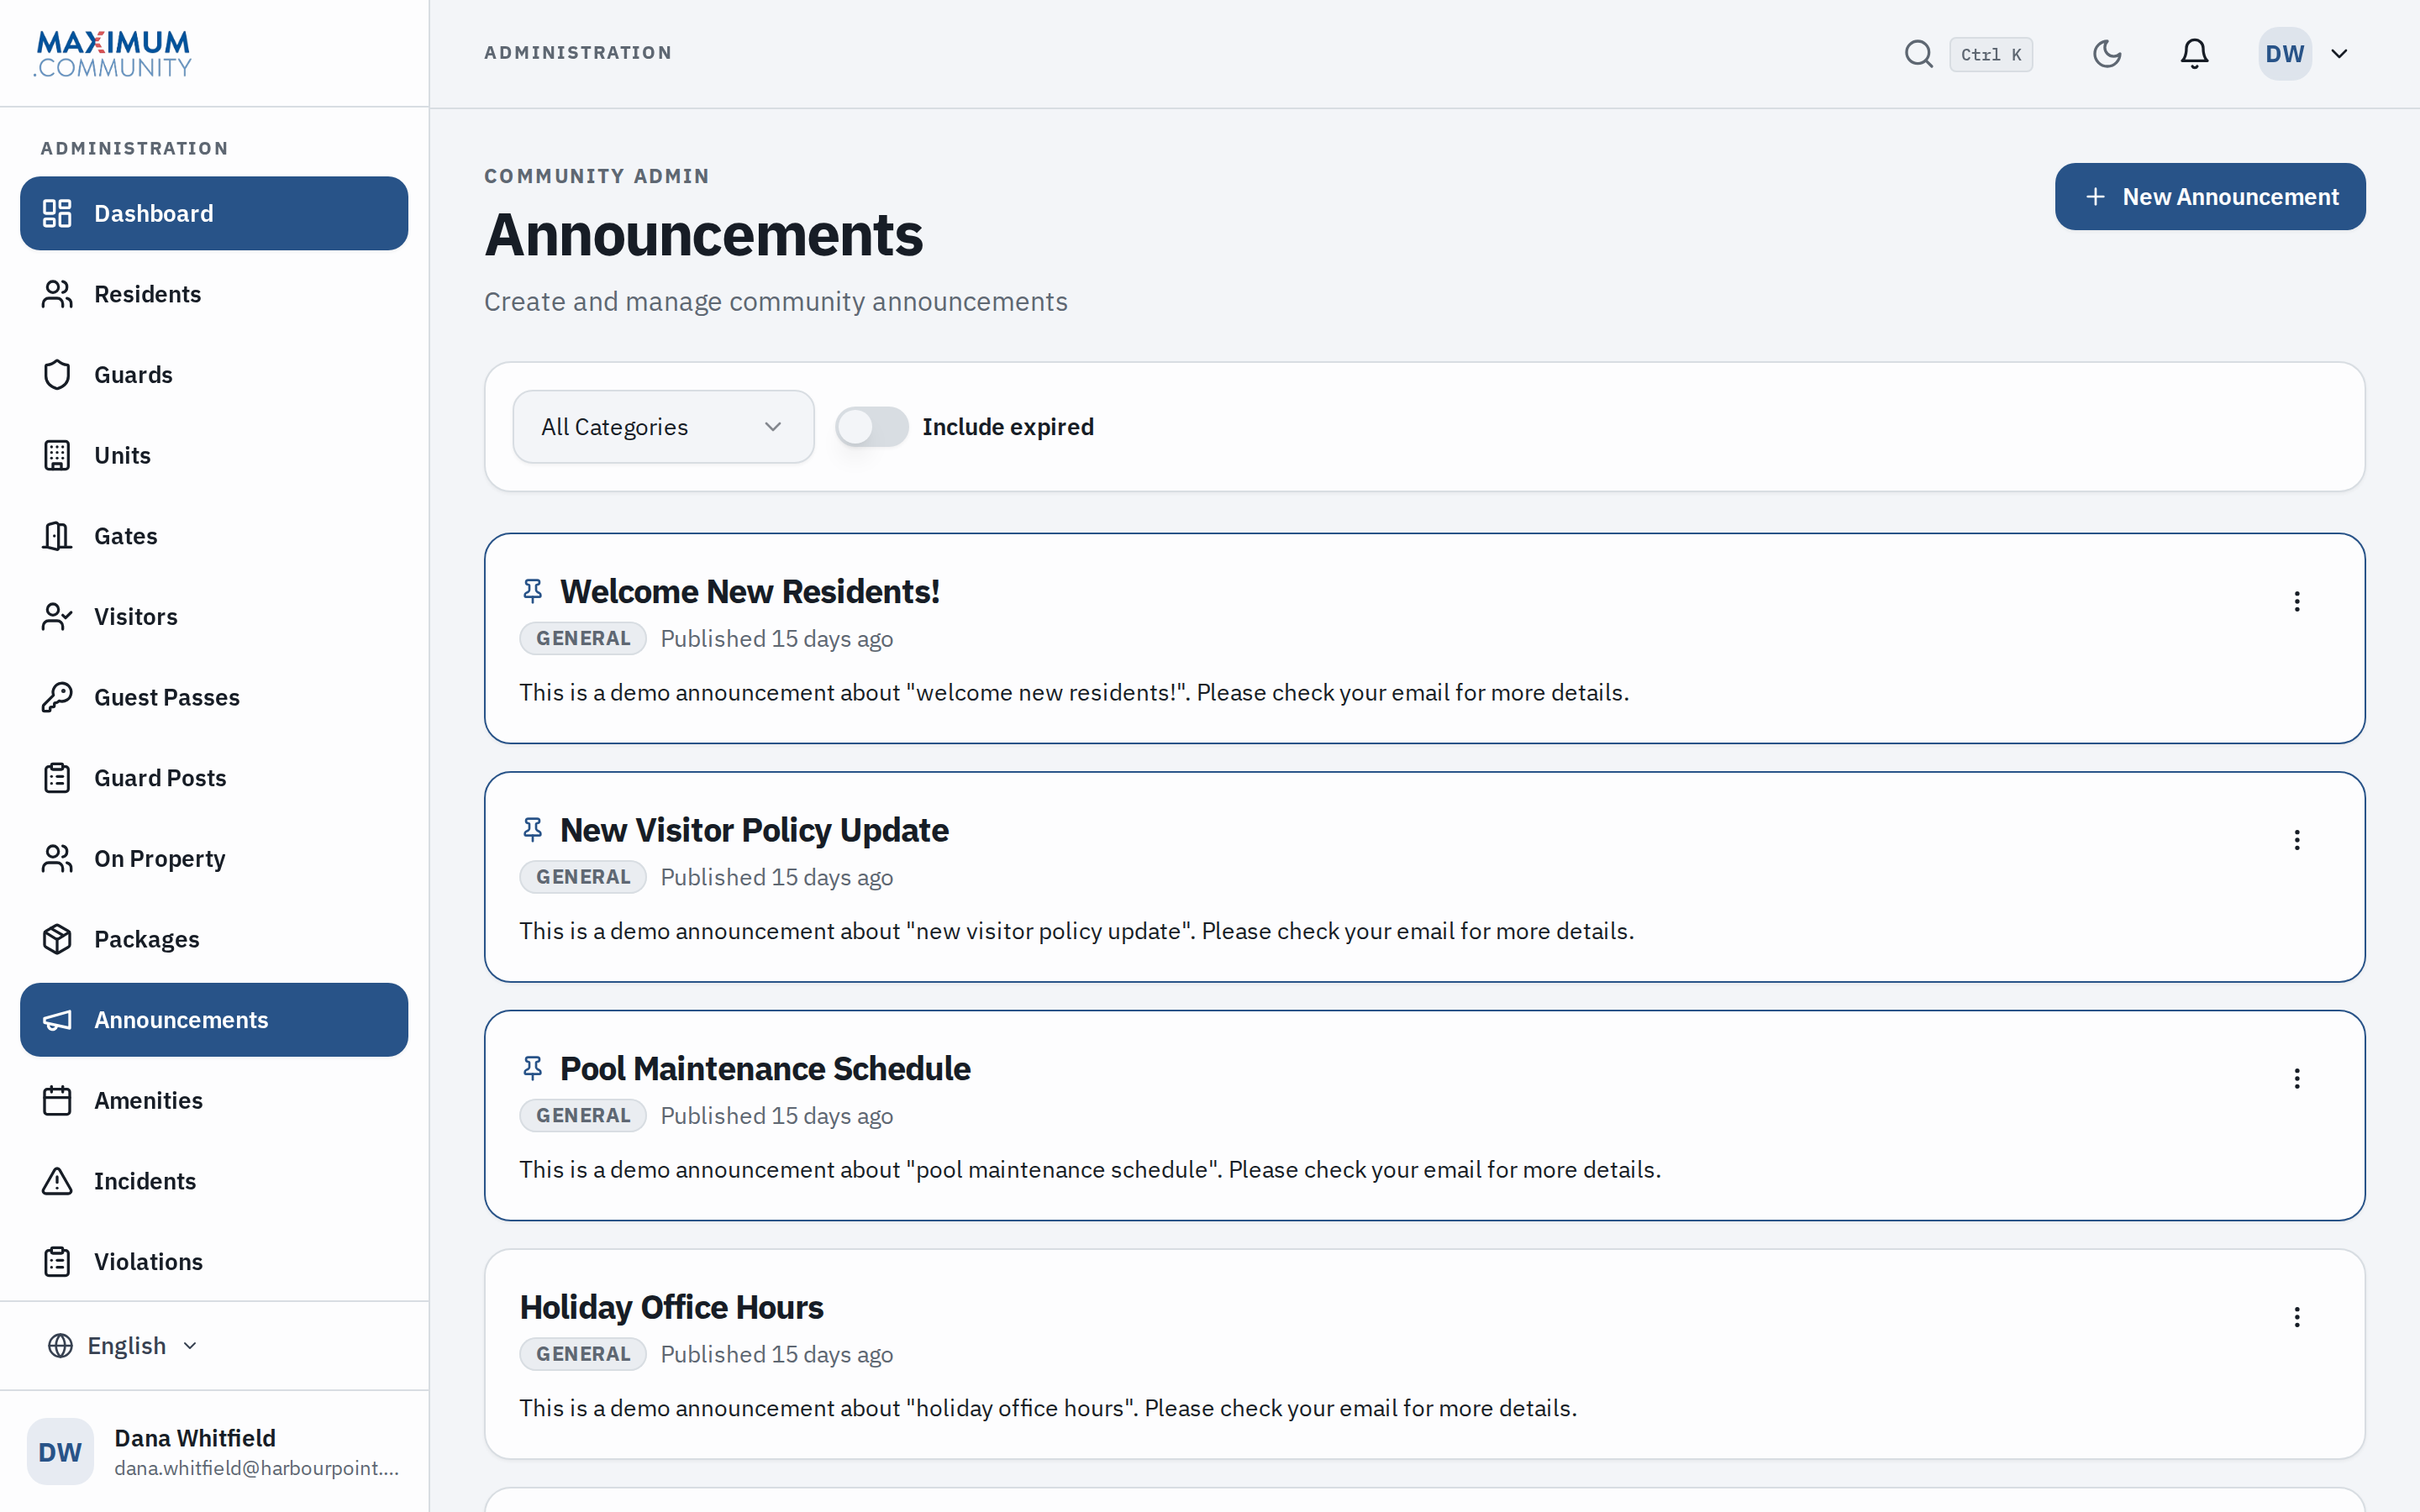Switch to dark mode via moon icon
The height and width of the screenshot is (1512, 2420).
click(2107, 54)
